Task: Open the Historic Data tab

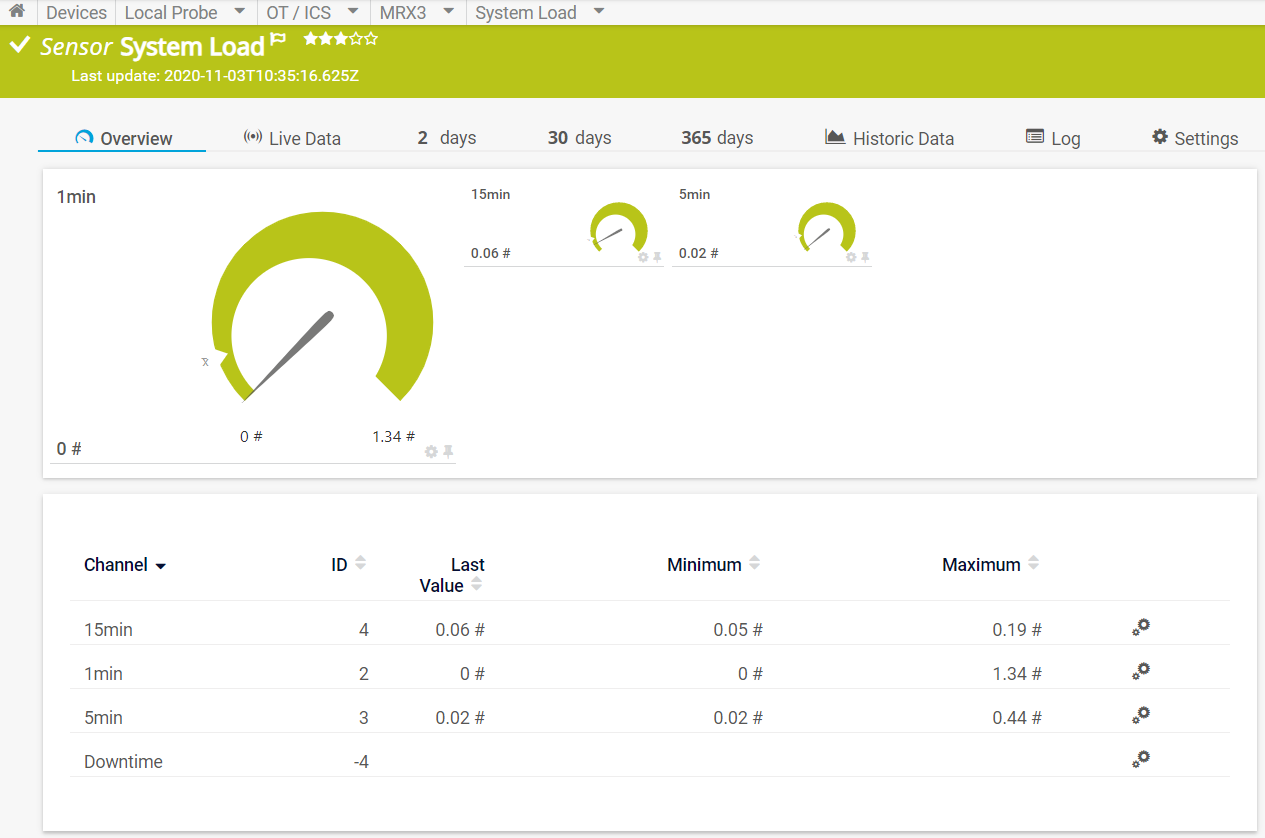Action: tap(889, 138)
